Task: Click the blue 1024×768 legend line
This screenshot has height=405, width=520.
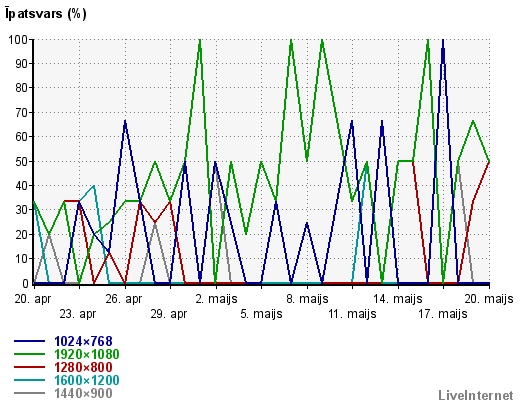Action: [x=29, y=341]
